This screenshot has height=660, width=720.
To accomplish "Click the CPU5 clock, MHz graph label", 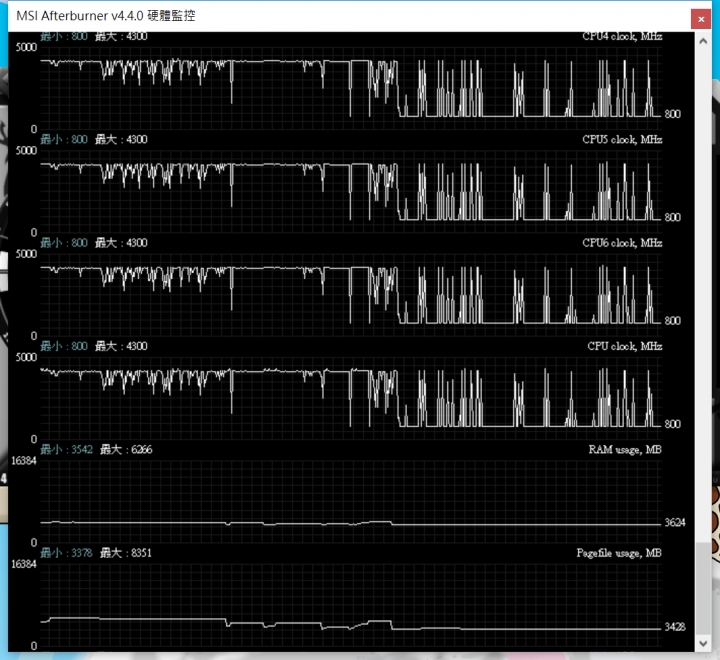I will pos(622,140).
